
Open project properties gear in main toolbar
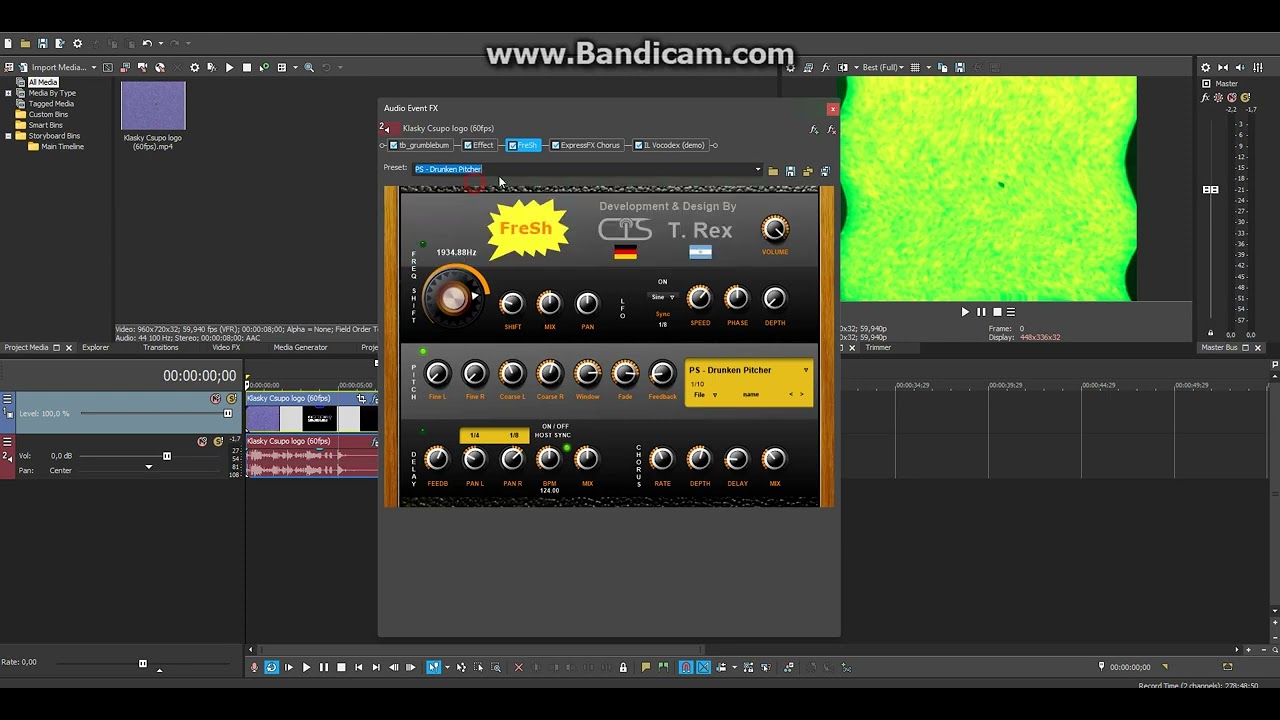click(78, 43)
